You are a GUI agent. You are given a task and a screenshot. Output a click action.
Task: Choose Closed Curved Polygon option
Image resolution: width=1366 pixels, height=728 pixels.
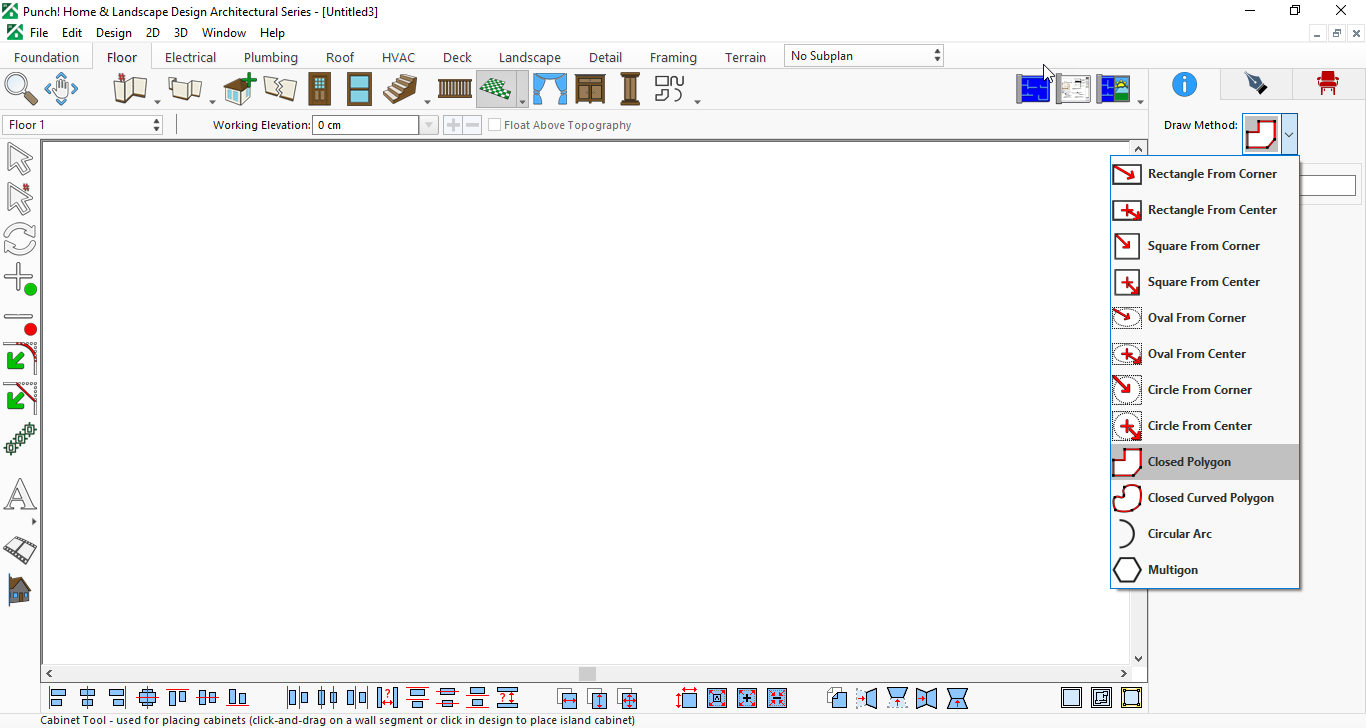1205,498
